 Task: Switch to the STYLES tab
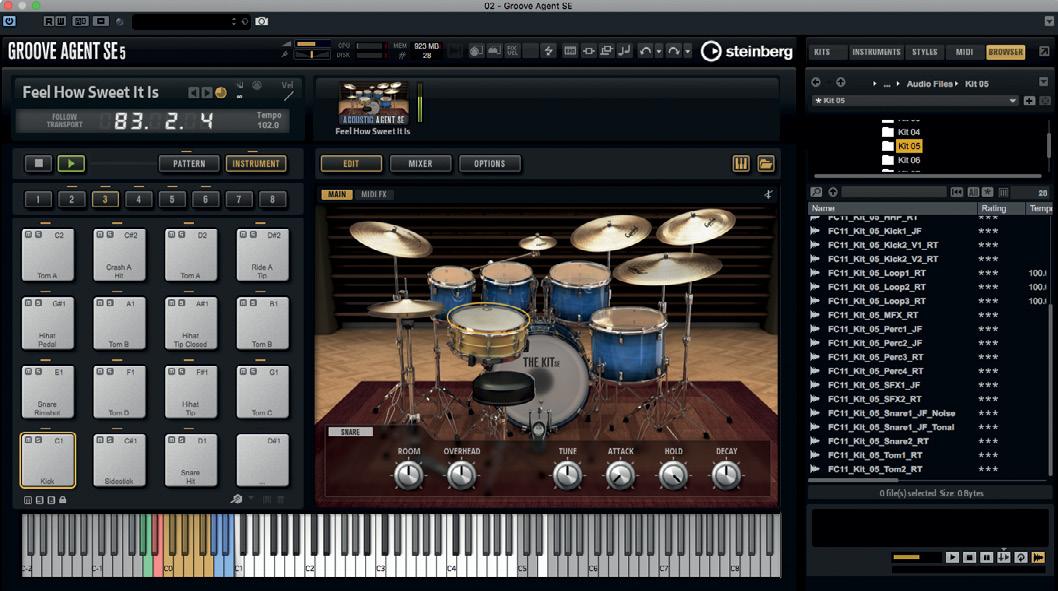pyautogui.click(x=924, y=52)
